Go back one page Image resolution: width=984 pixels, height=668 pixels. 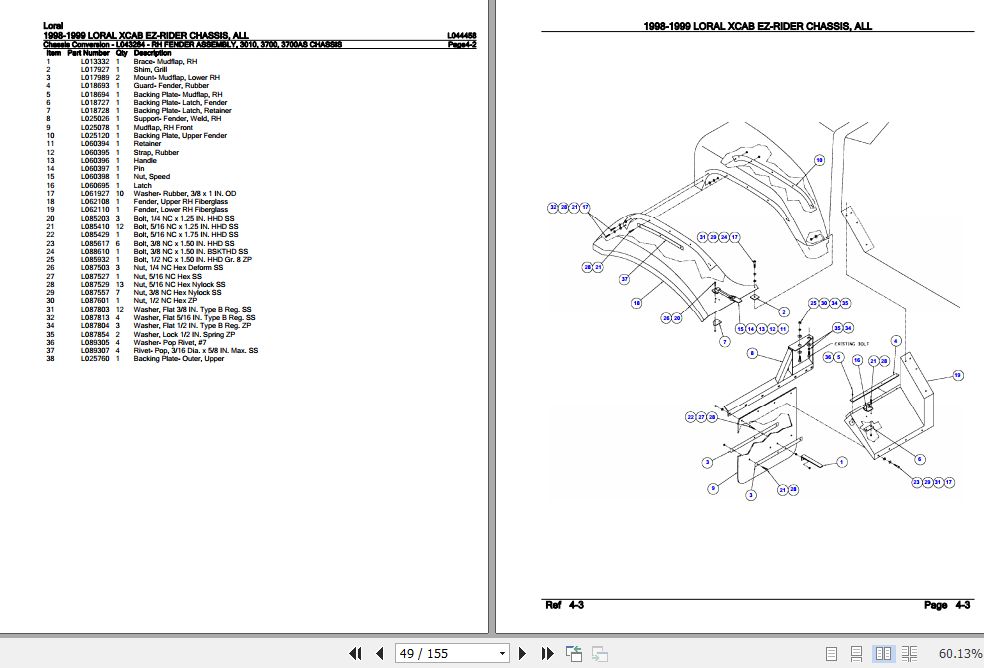tap(380, 653)
